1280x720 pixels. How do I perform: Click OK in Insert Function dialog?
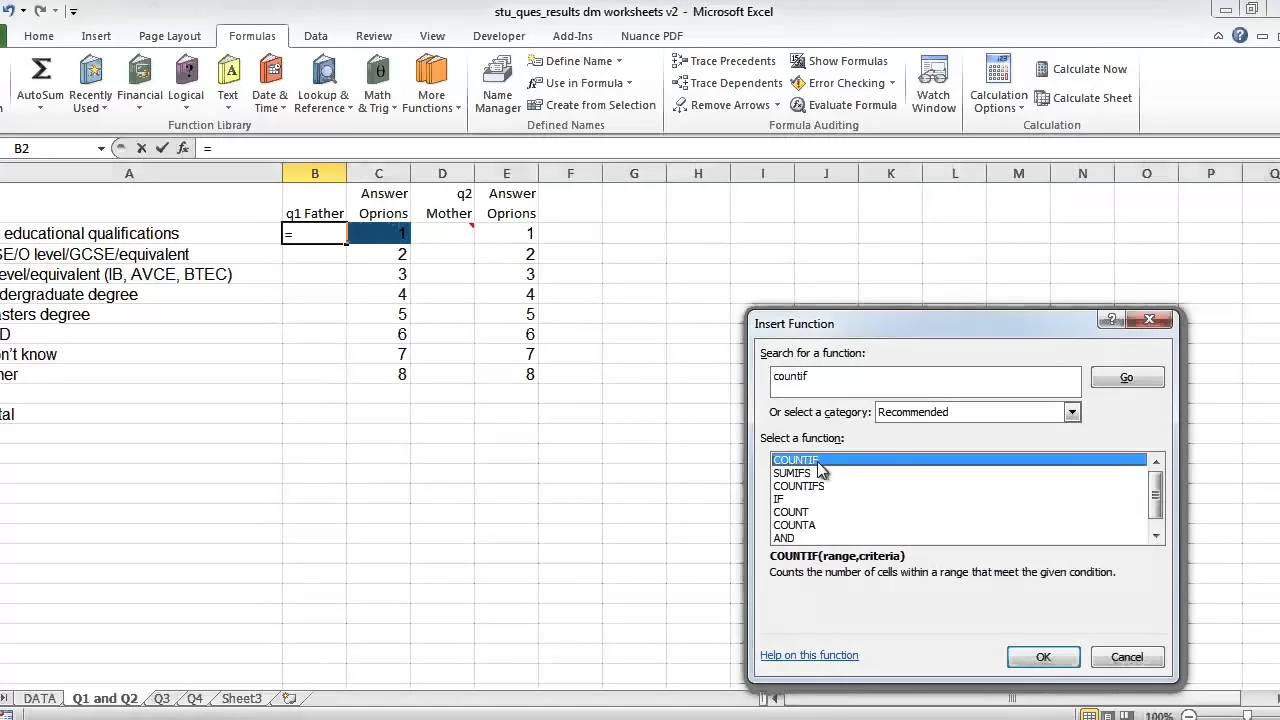tap(1043, 657)
